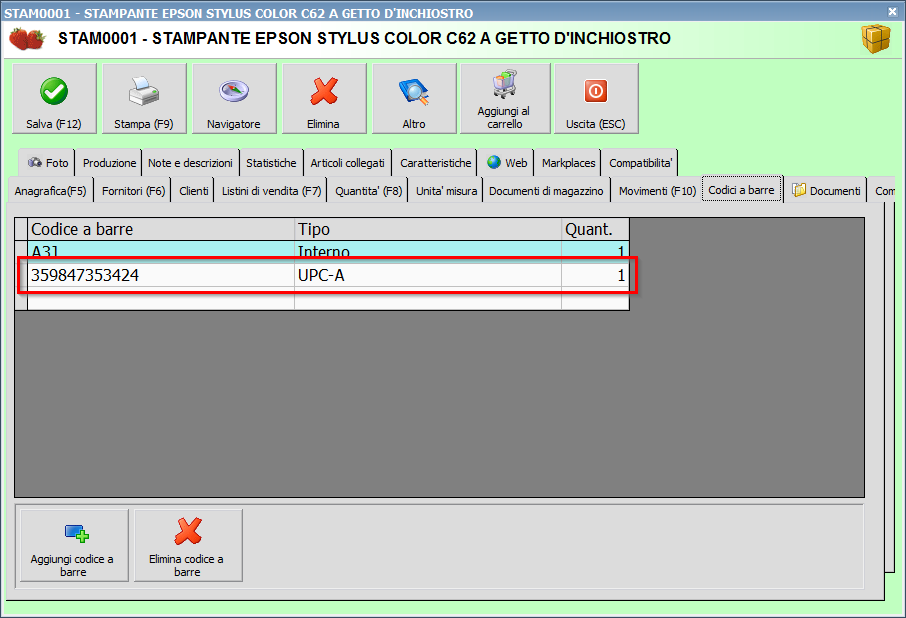Switch to the Markplaces tab
Viewport: 906px width, 618px height.
point(568,163)
